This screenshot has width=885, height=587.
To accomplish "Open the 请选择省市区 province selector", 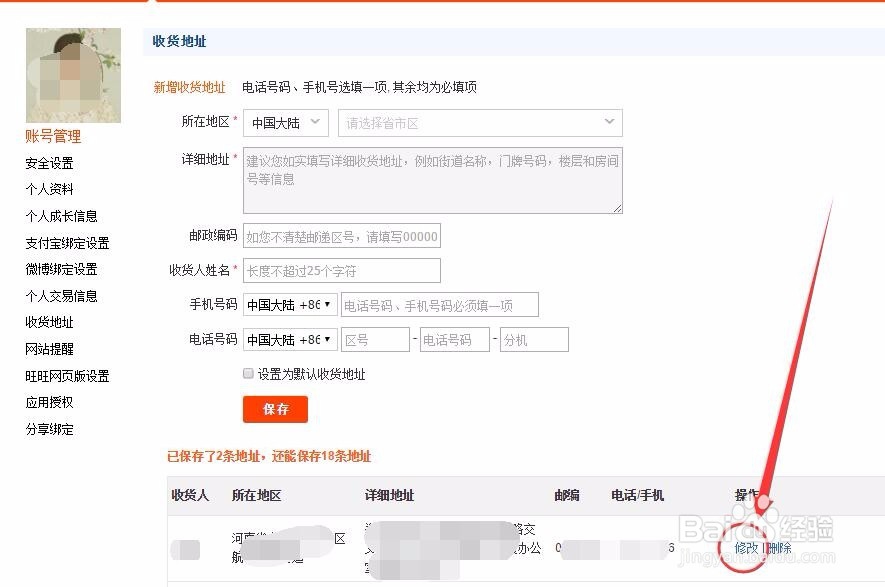I will click(x=480, y=123).
